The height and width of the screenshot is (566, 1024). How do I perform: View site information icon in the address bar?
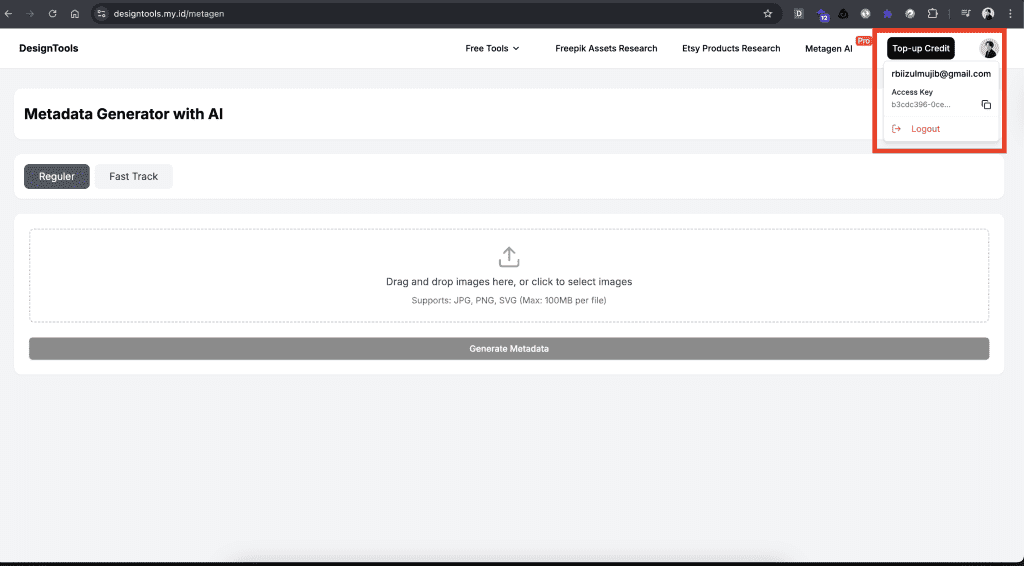[x=101, y=14]
